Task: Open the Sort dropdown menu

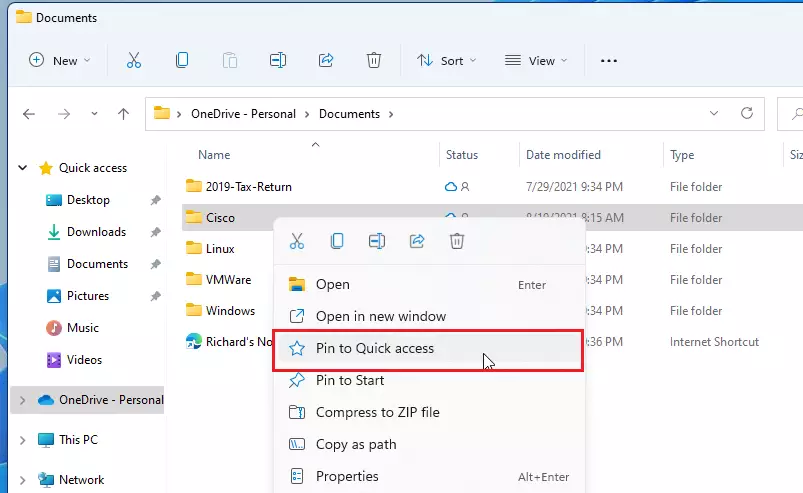Action: 447,60
